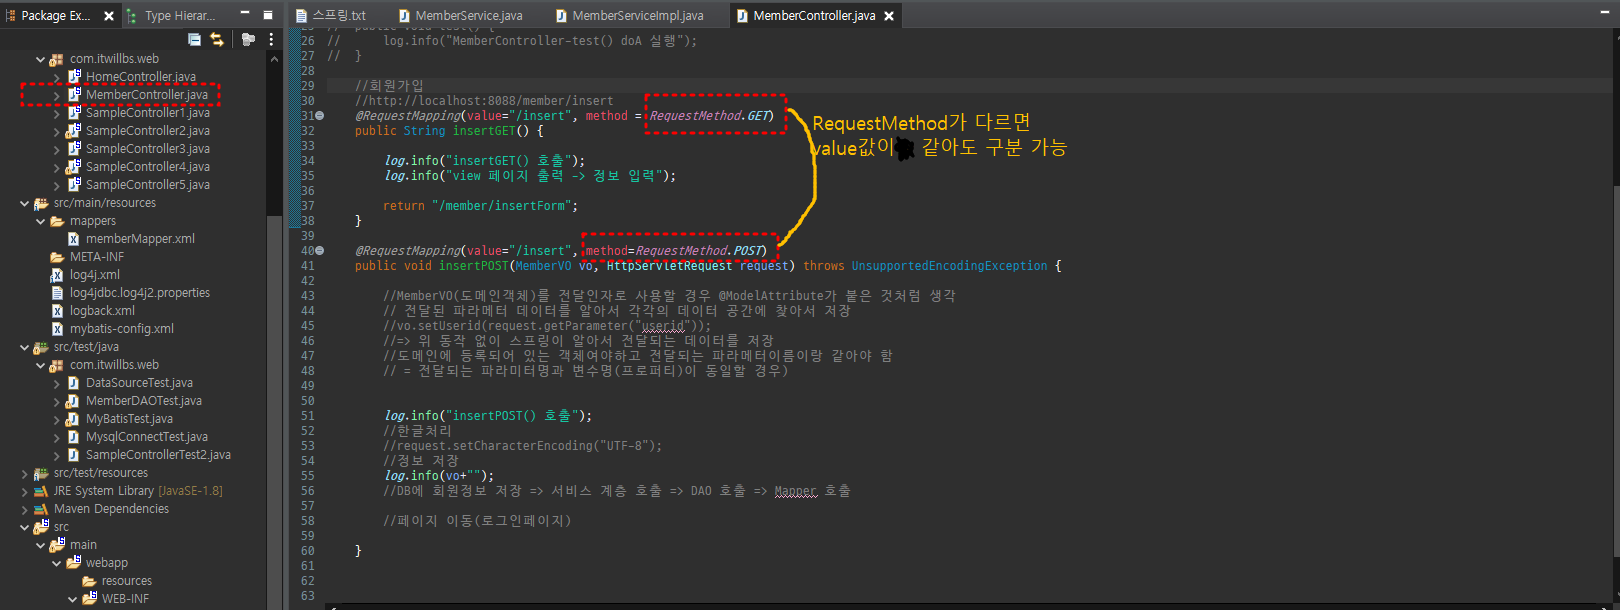
Task: Fold the insertPOST method at line 40
Action: pos(320,251)
